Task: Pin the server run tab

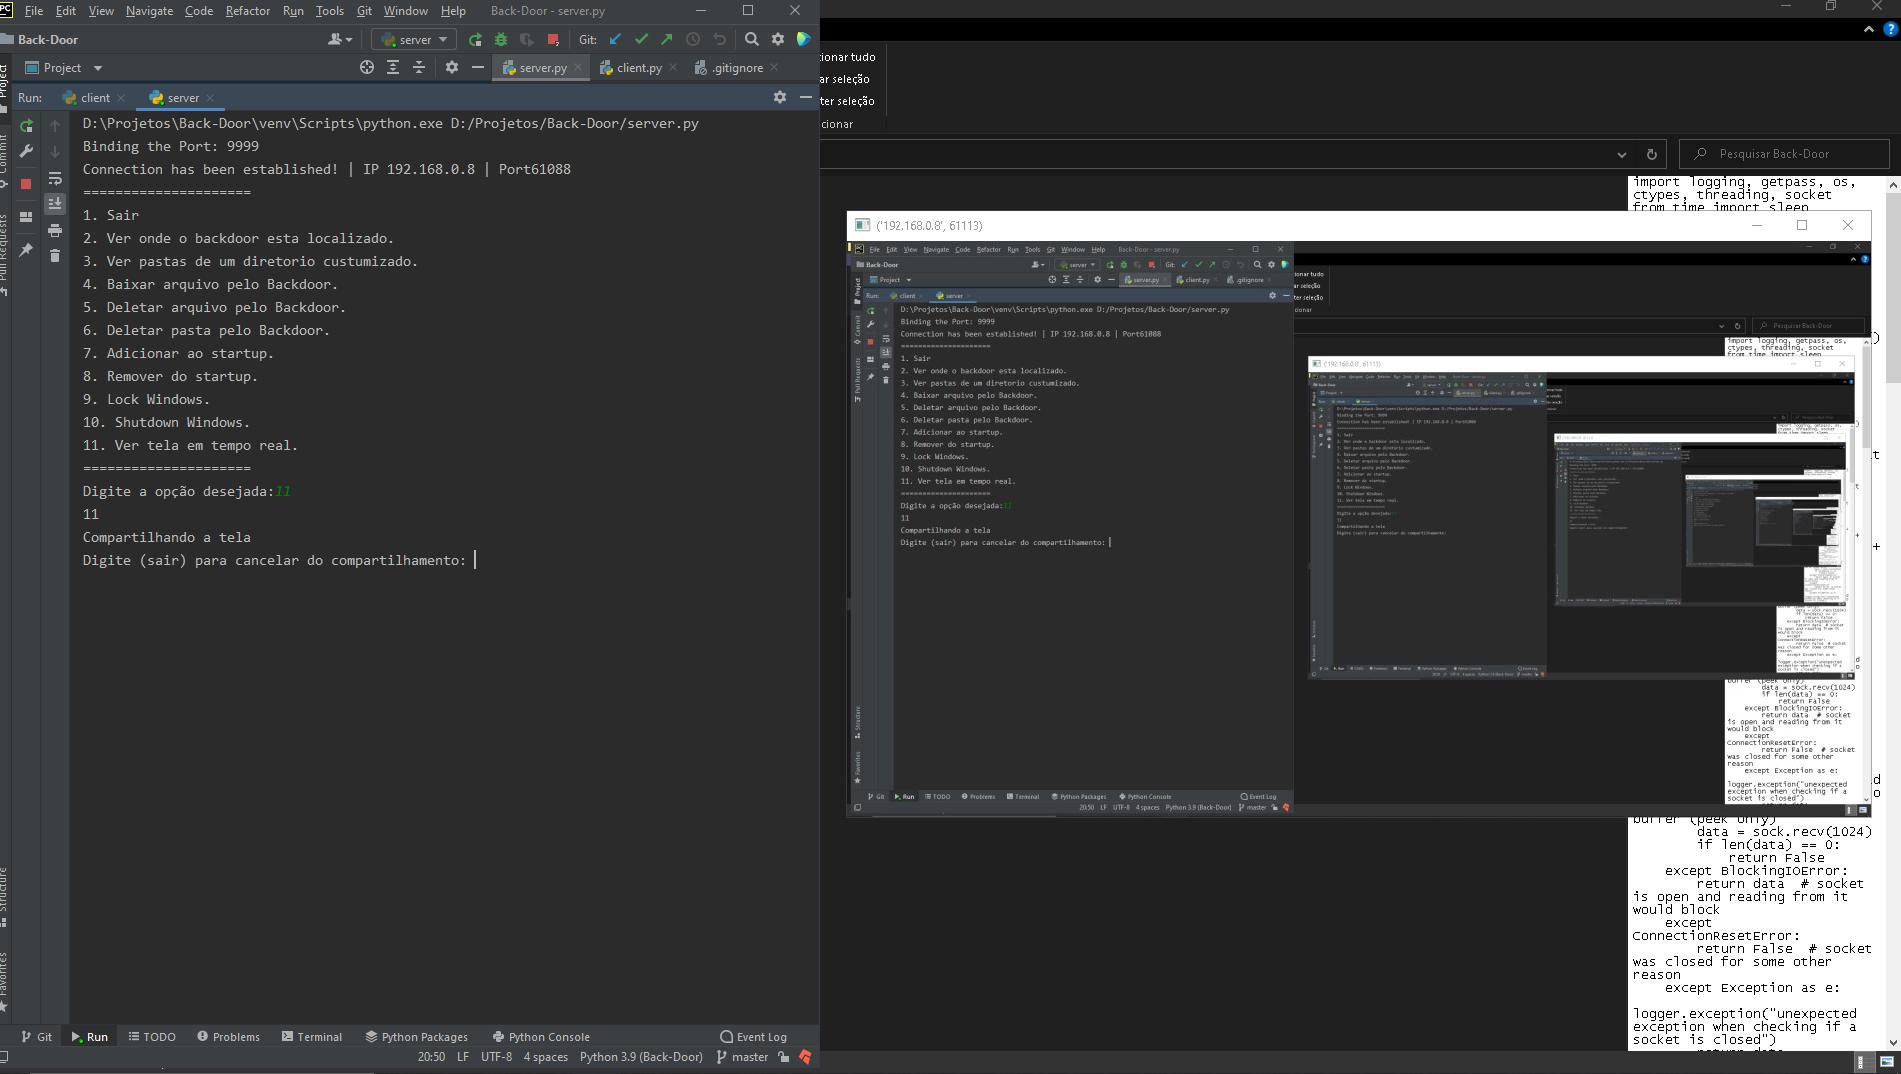Action: pos(26,249)
